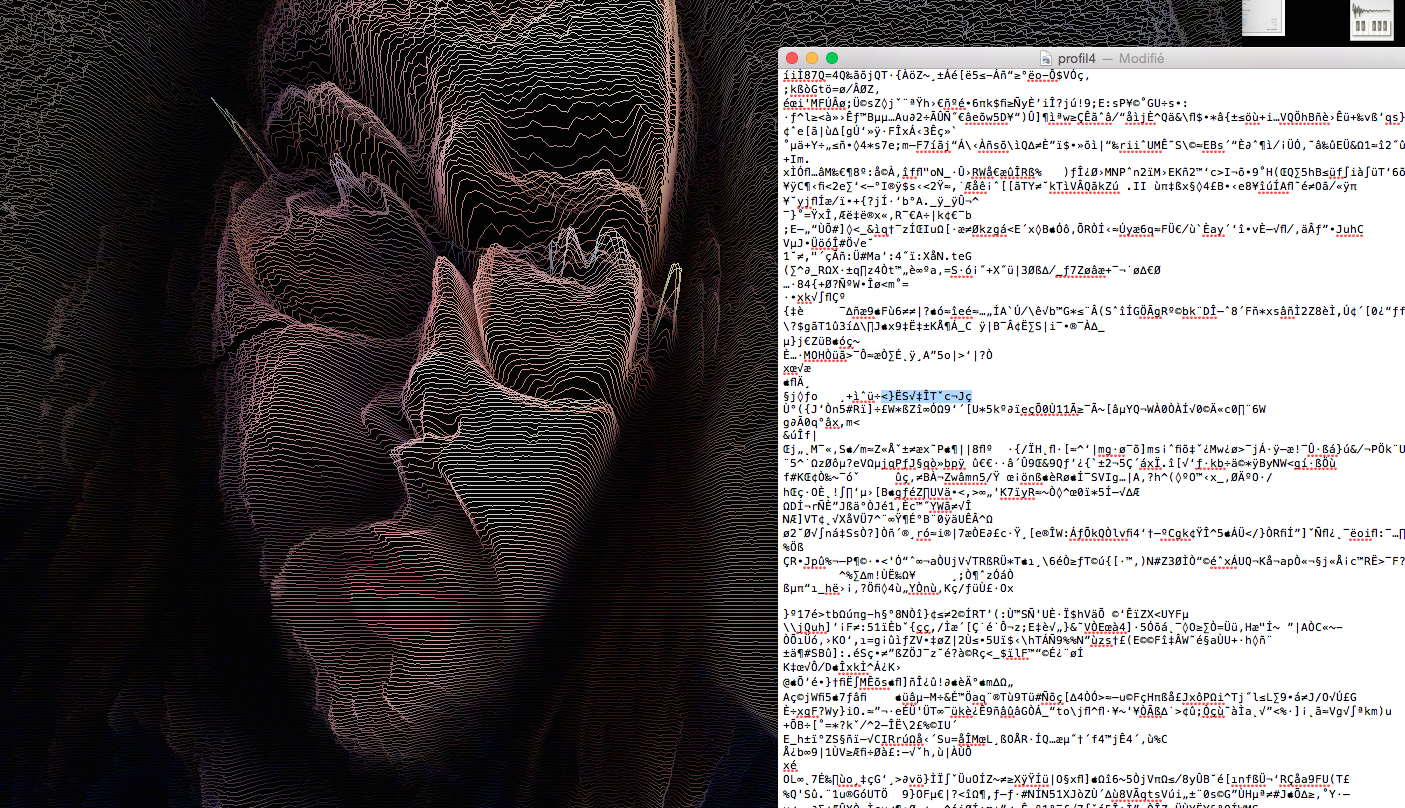Close the profil4 window with red button

click(793, 59)
